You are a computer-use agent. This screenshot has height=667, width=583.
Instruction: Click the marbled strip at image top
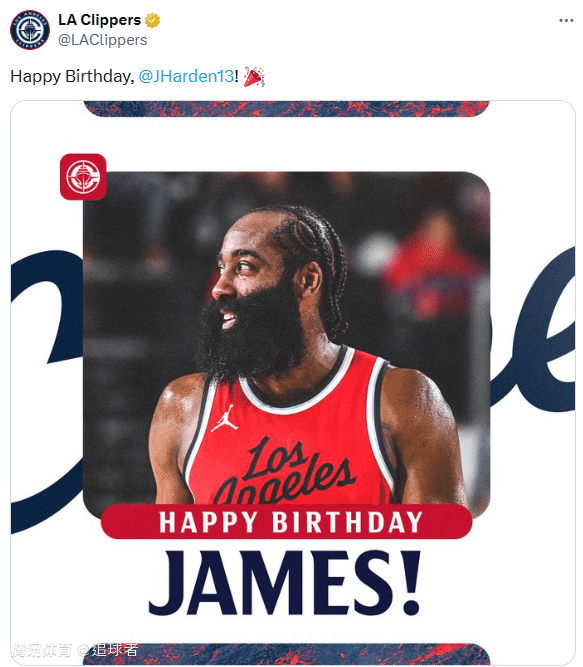[x=287, y=108]
